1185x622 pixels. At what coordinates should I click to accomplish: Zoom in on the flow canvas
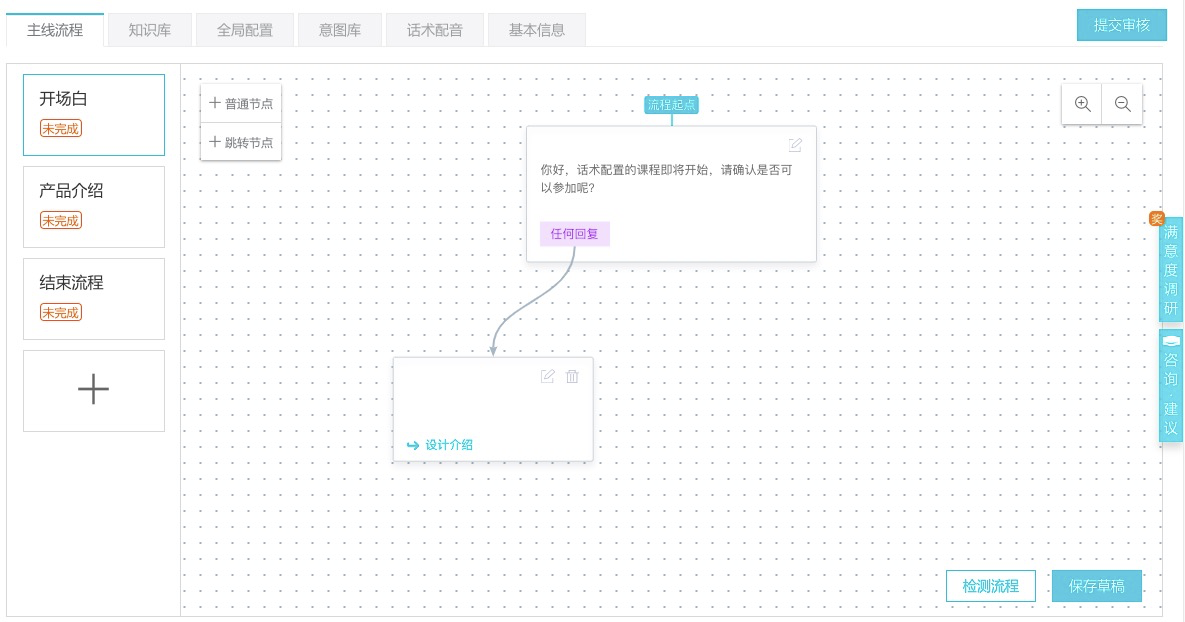(x=1082, y=104)
